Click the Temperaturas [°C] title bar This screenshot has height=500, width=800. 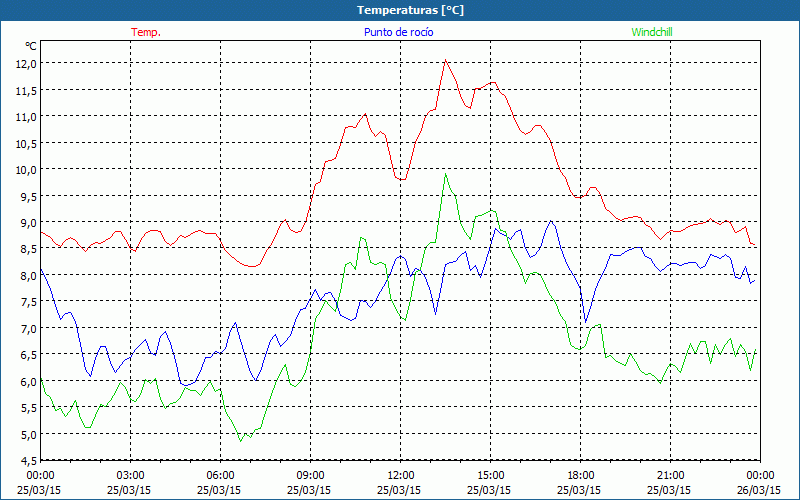pos(400,10)
